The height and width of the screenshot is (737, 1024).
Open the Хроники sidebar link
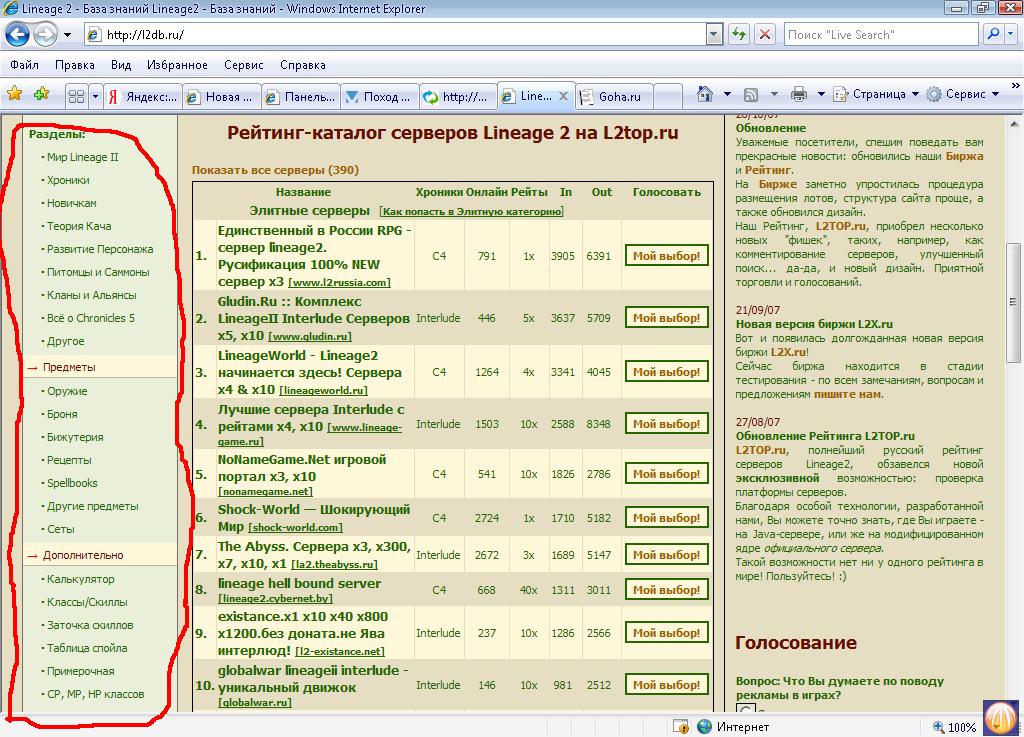tap(68, 180)
